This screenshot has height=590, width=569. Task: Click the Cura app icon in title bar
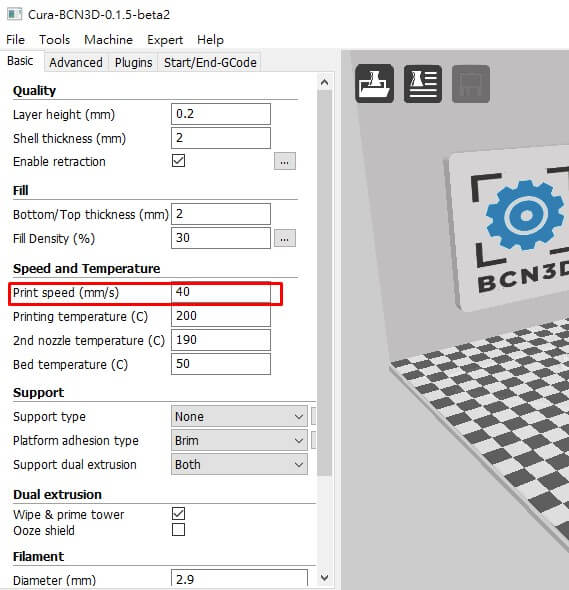pyautogui.click(x=14, y=14)
